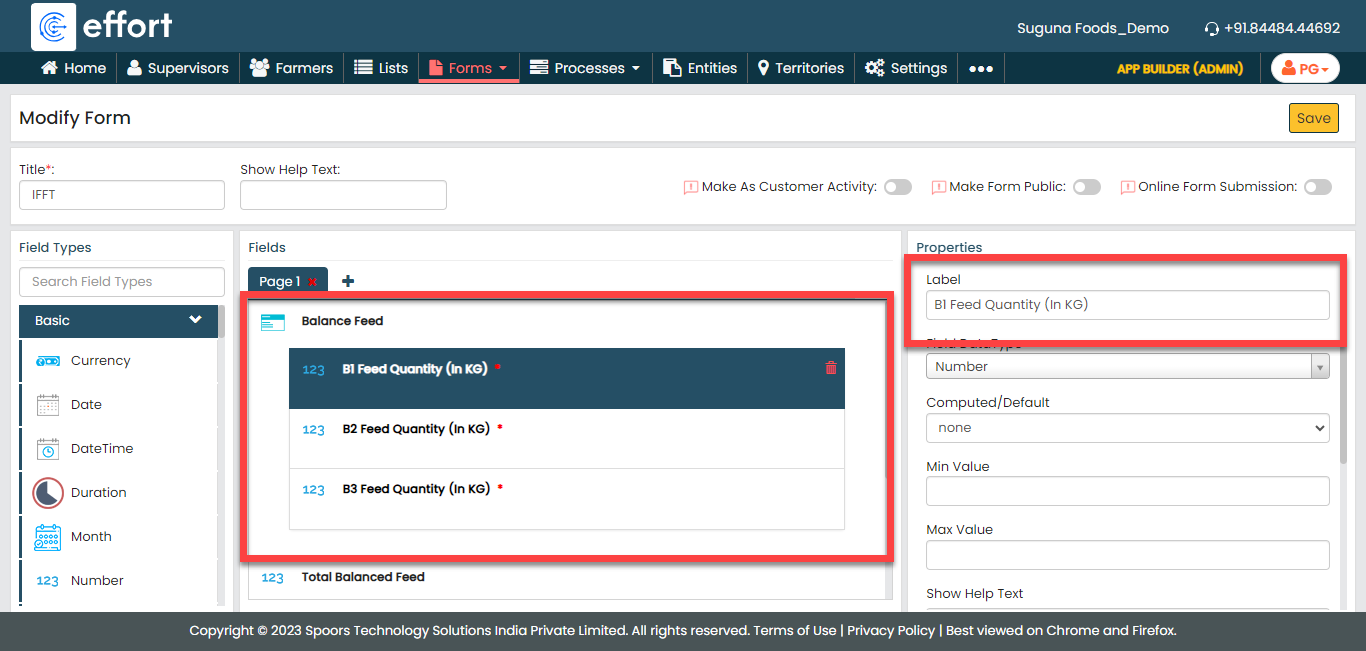This screenshot has height=651, width=1366.
Task: Choose the Duration field type icon
Action: pyautogui.click(x=47, y=493)
